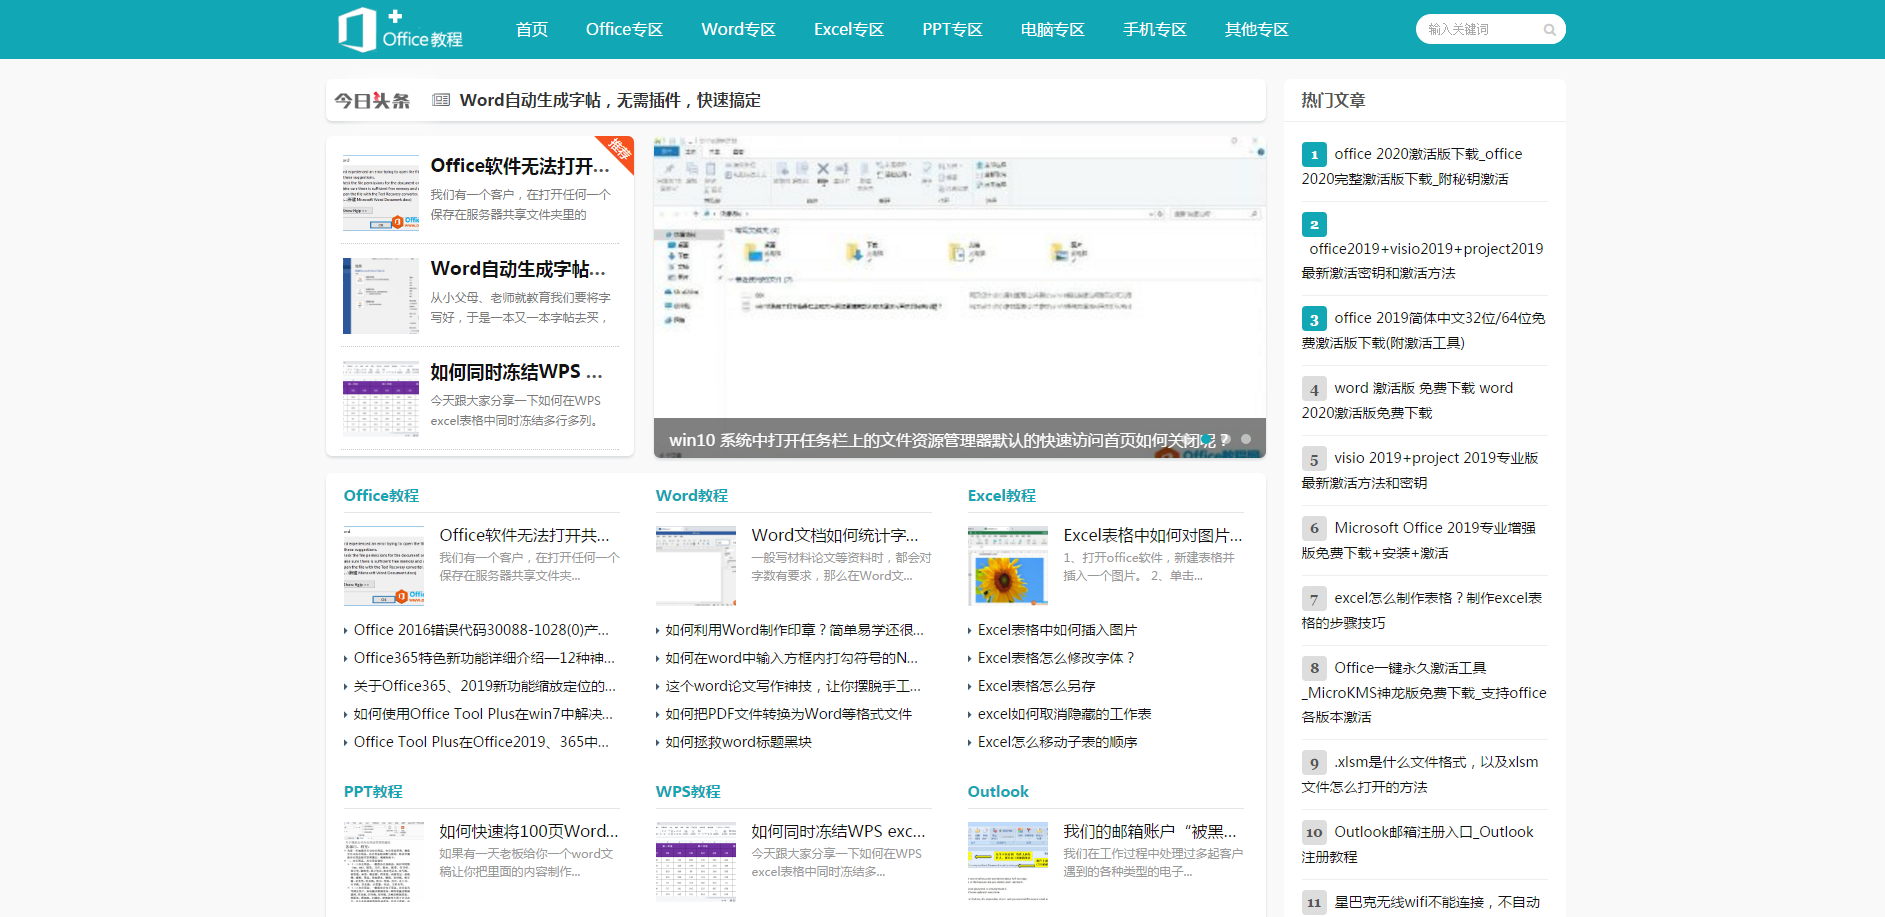Screen dimensions: 1885x917
Task: Click the news icon beside the headline
Action: 441,100
